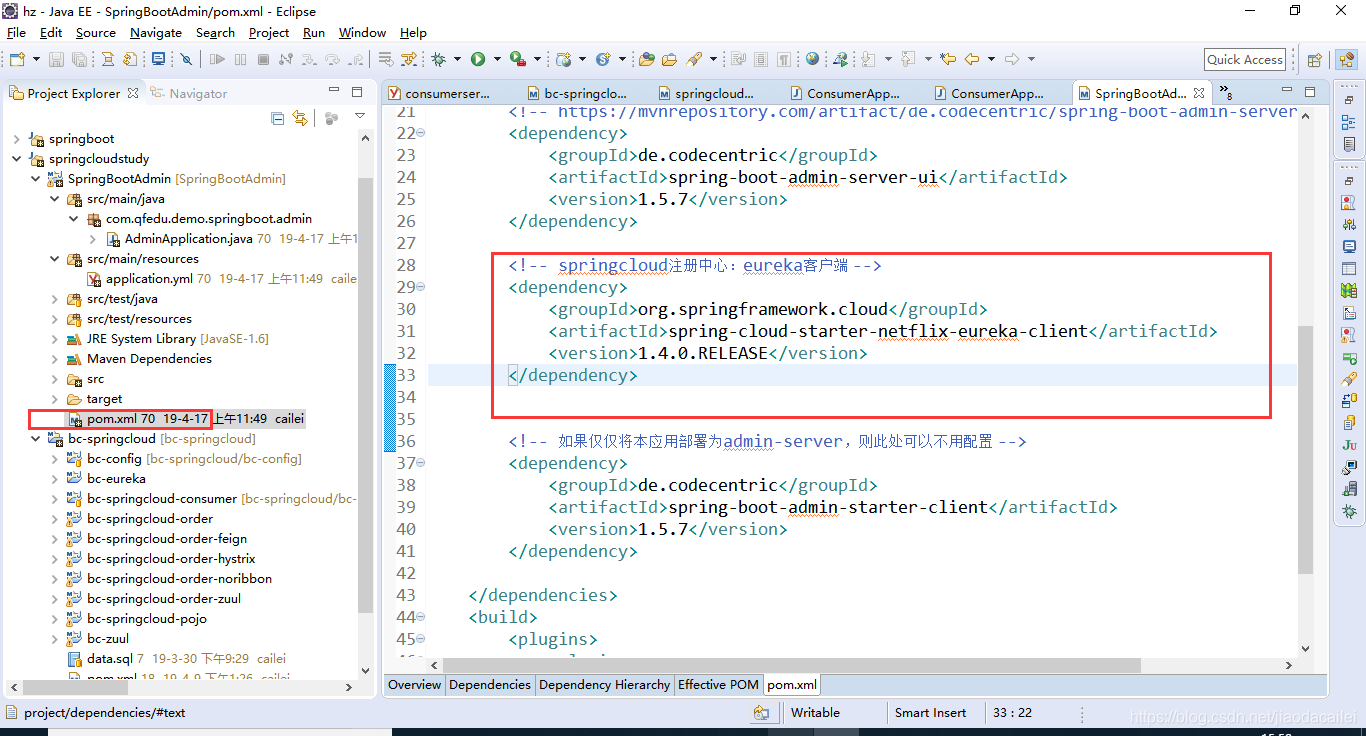Close the SpringBootAd... editor tab
This screenshot has height=736, width=1366.
pos(1201,93)
